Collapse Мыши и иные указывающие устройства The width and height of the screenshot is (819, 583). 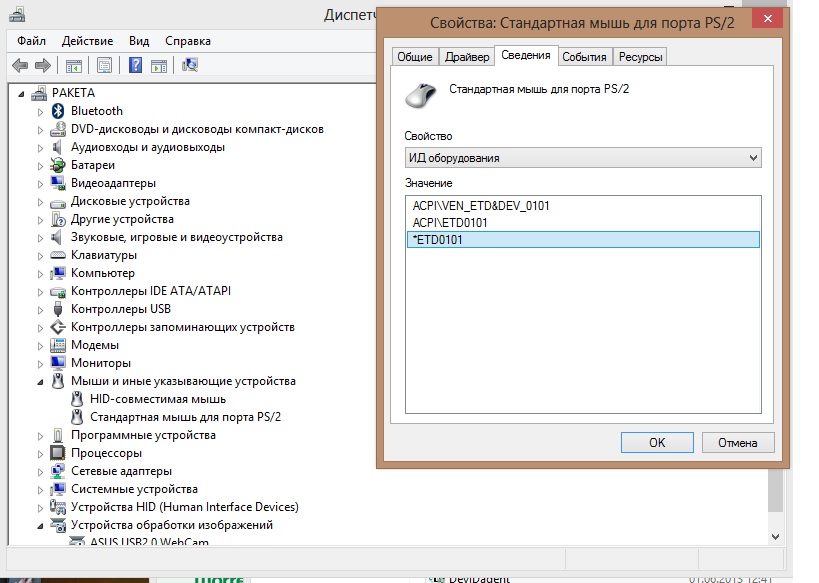(x=41, y=381)
